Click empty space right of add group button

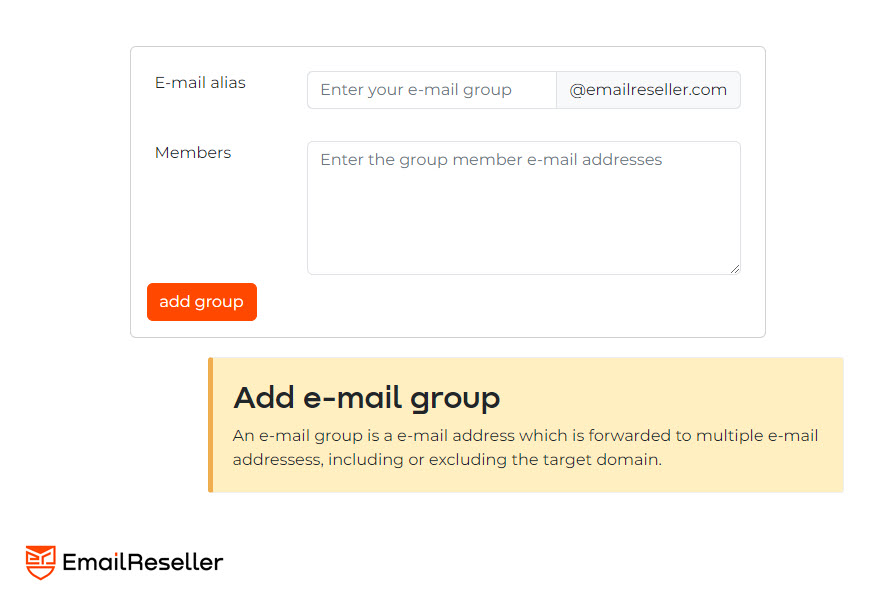[500, 302]
